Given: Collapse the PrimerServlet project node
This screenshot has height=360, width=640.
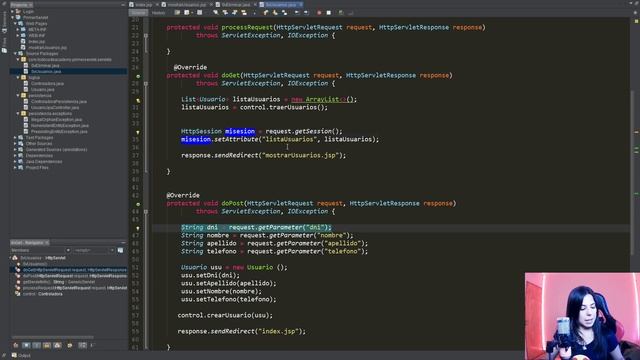Looking at the screenshot, I should (x=13, y=18).
